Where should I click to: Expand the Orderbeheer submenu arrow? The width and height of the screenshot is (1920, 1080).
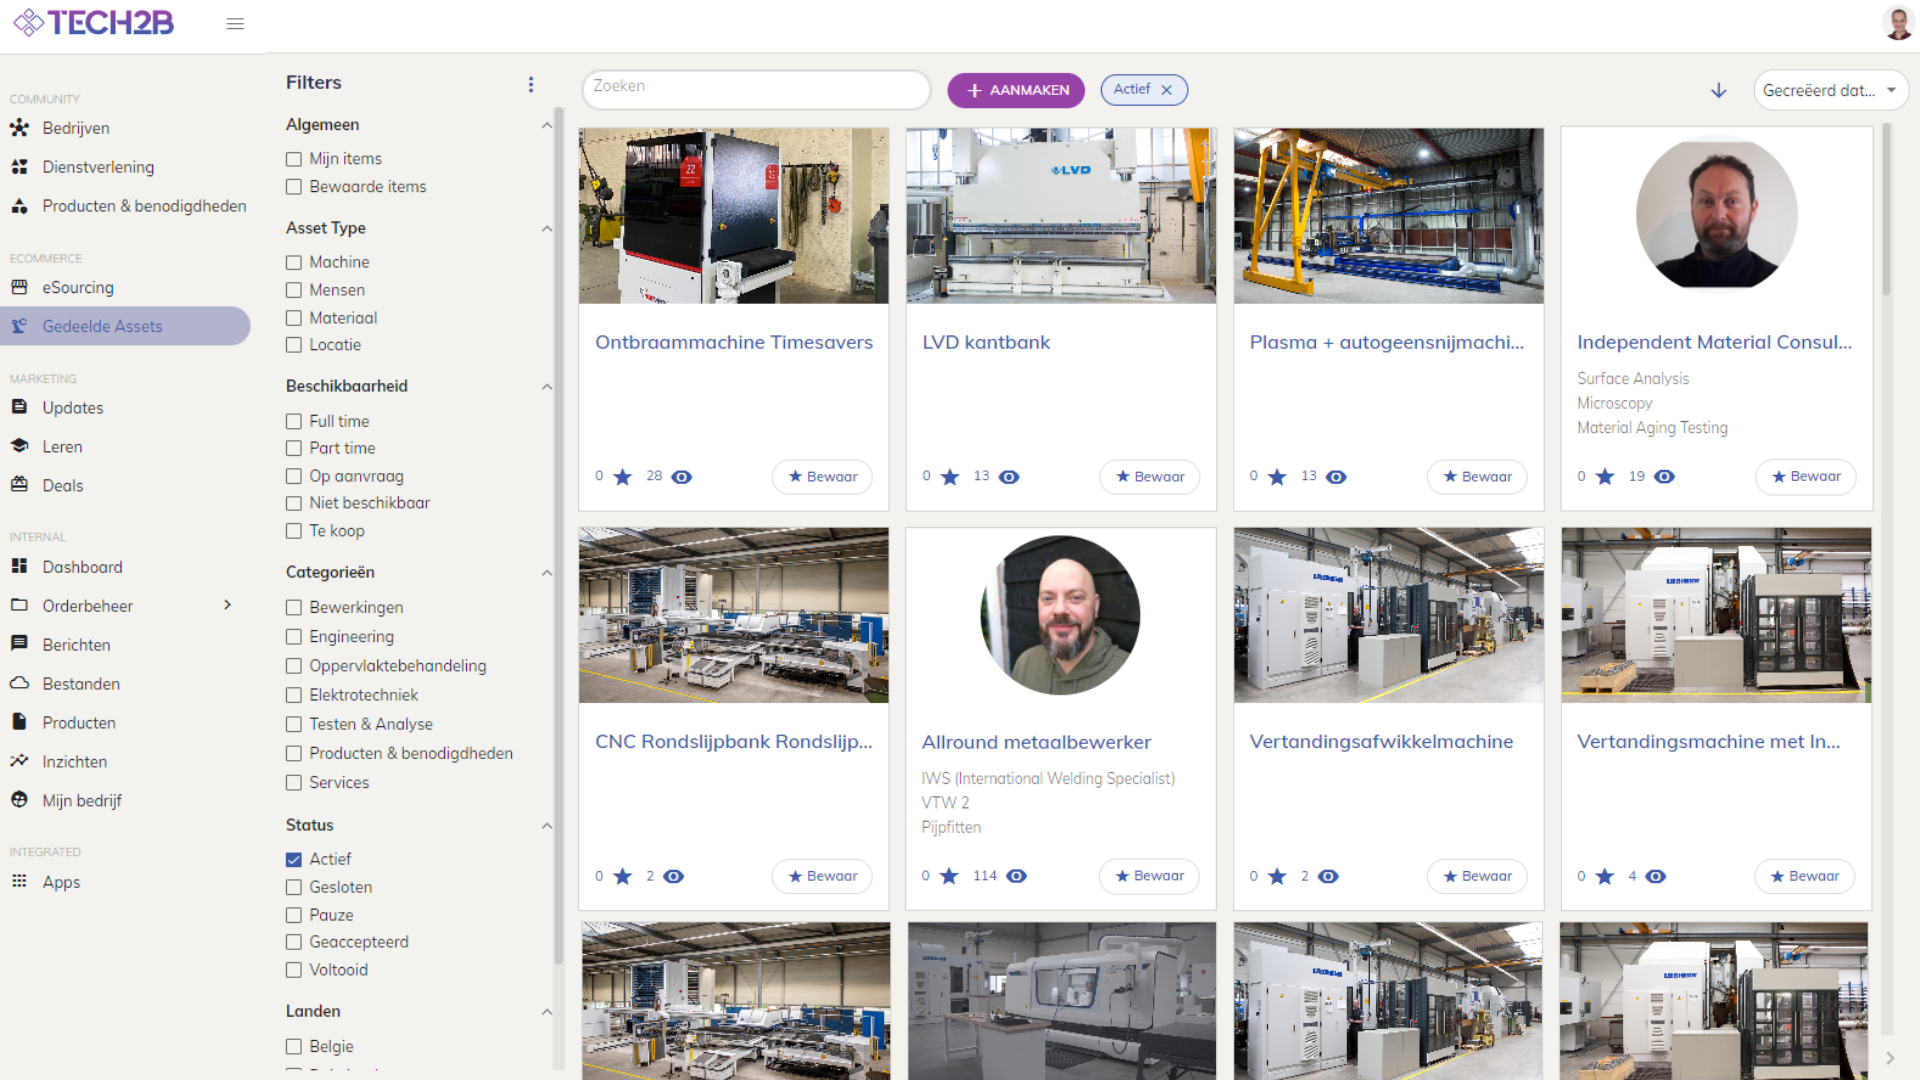coord(228,605)
